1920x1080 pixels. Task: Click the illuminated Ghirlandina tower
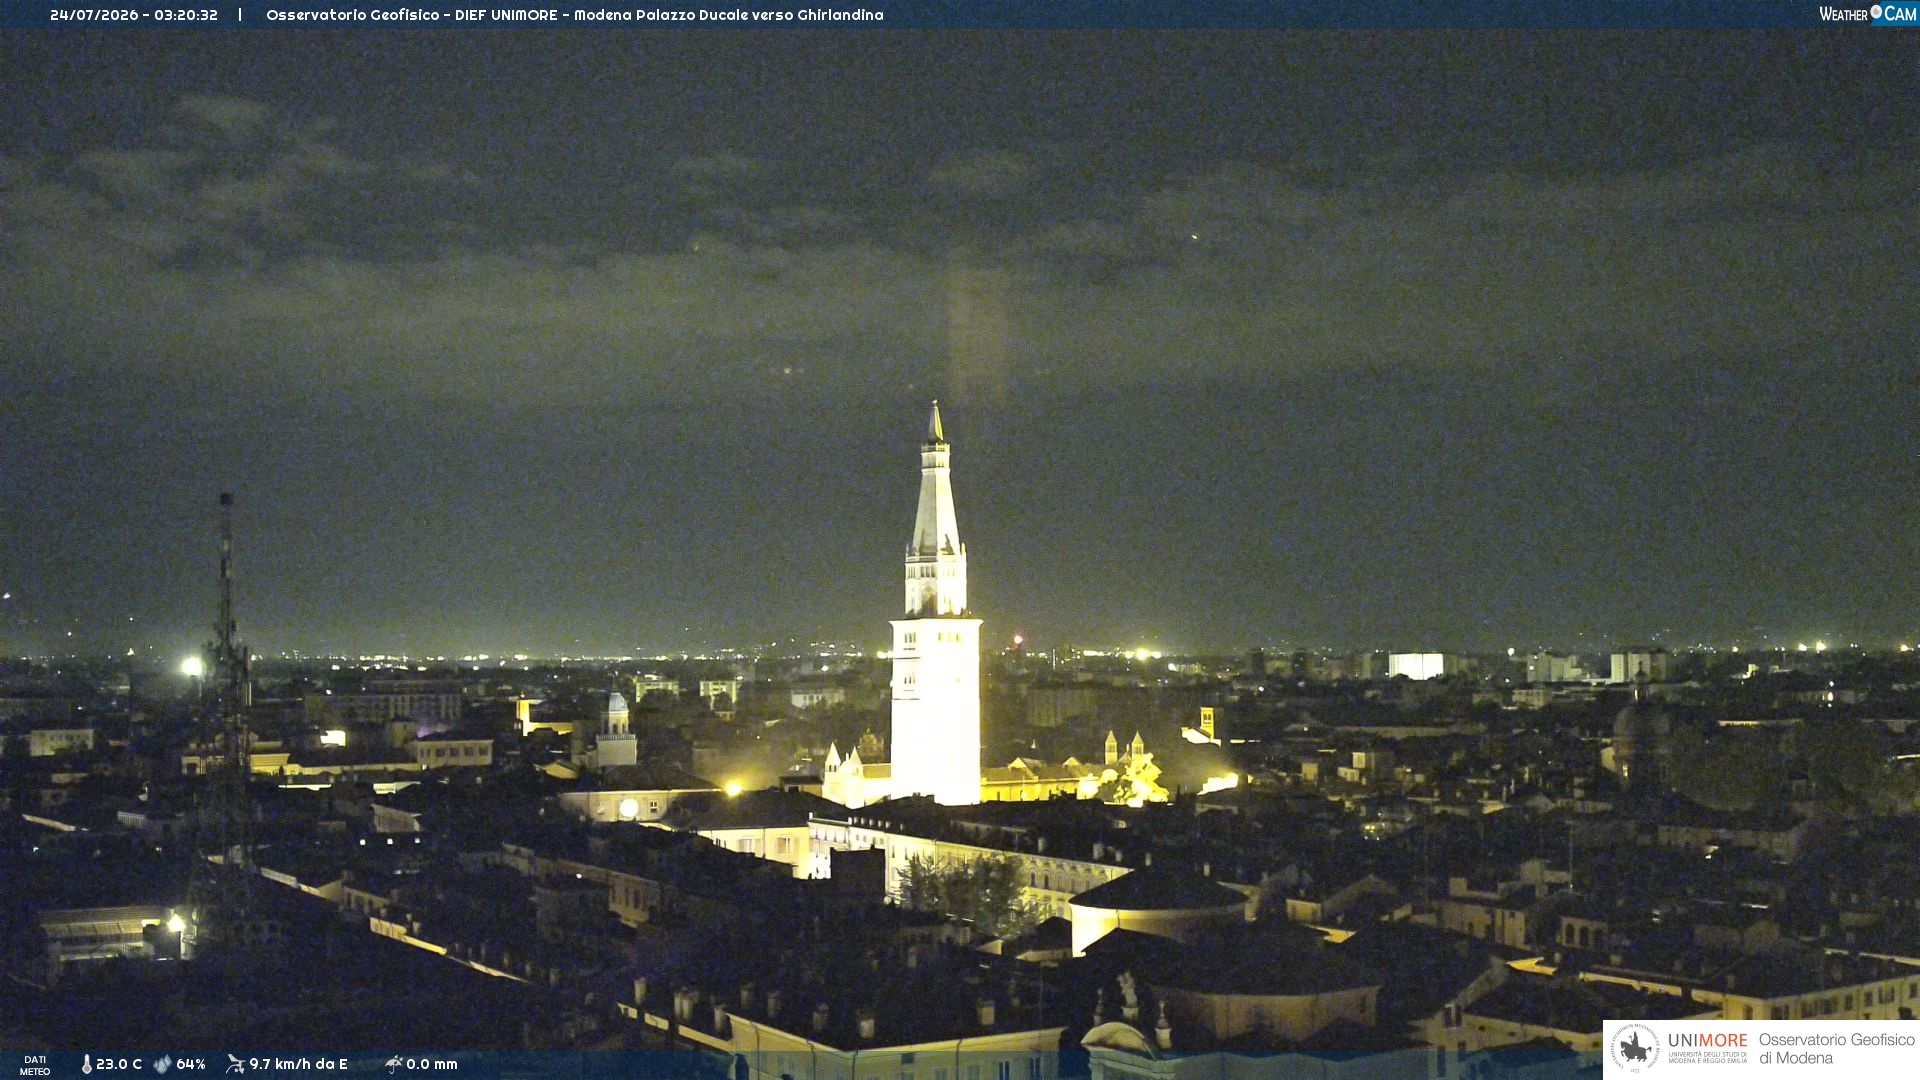pyautogui.click(x=935, y=604)
